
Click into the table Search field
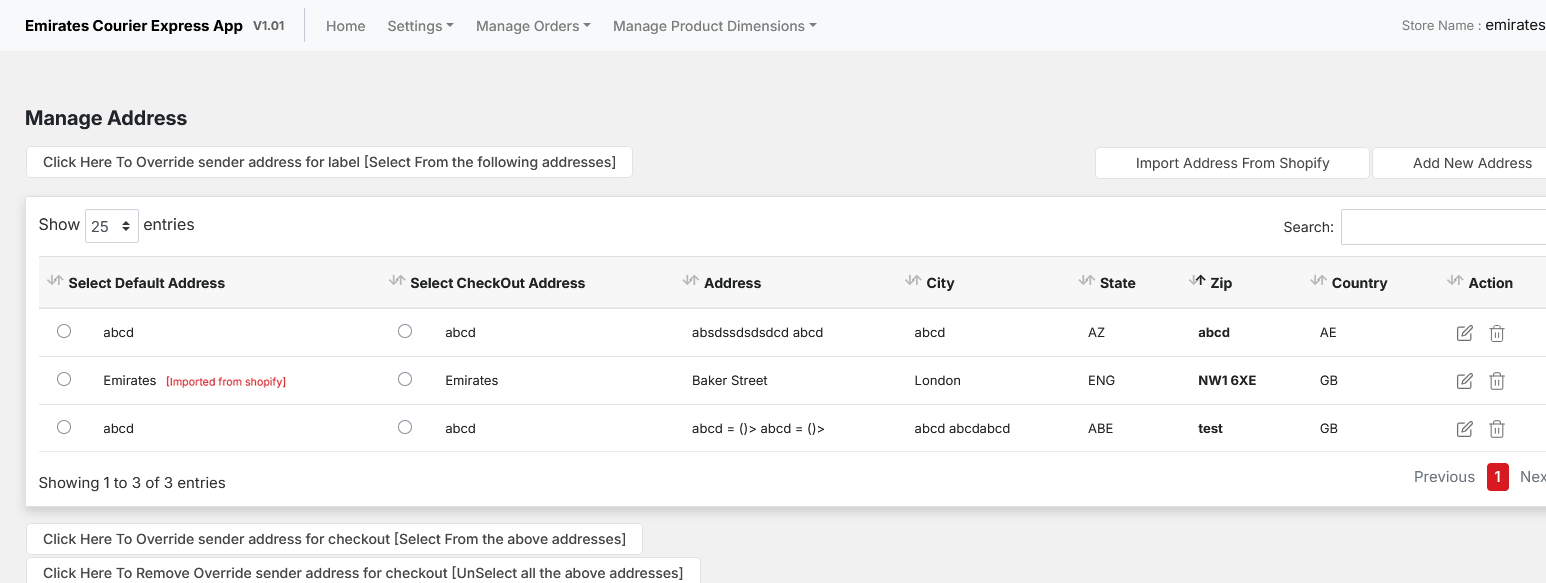pos(1443,227)
